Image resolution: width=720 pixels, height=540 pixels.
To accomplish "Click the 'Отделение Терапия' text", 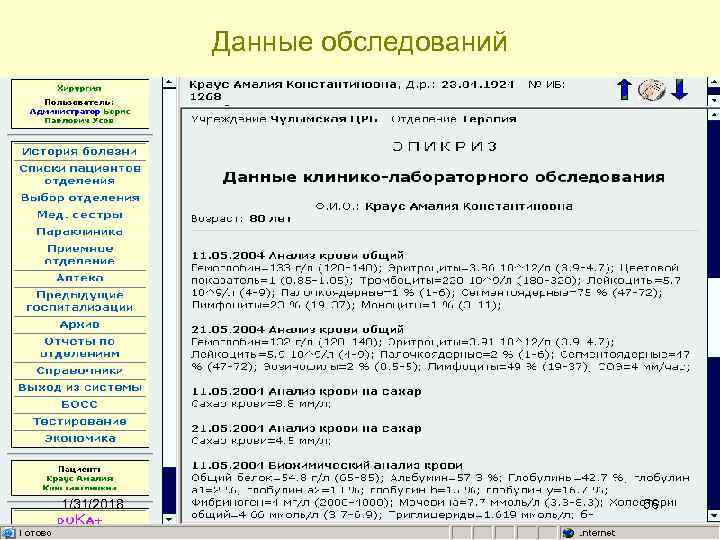I will coord(454,119).
